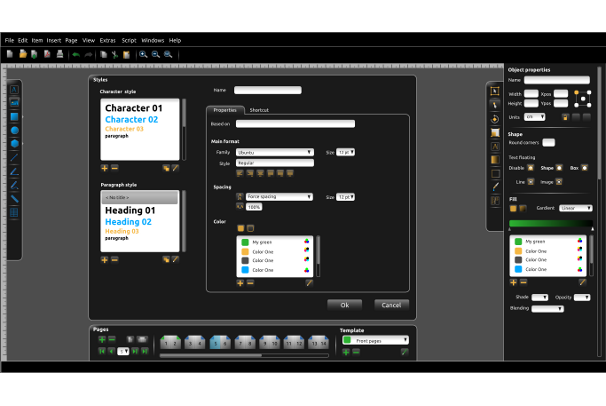Click the Open folder icon in toolbar
This screenshot has width=606, height=406.
(22, 53)
